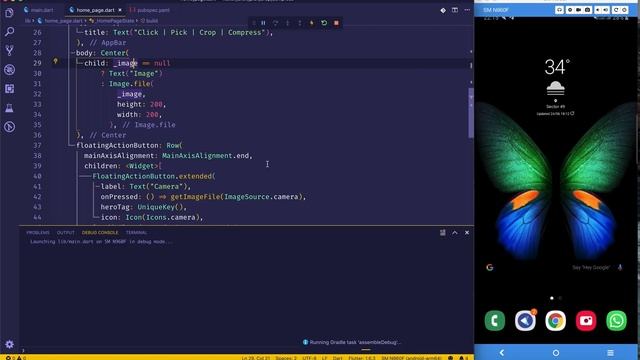The image size is (640, 360).
Task: Click the line and column status indicator
Action: click(x=256, y=358)
